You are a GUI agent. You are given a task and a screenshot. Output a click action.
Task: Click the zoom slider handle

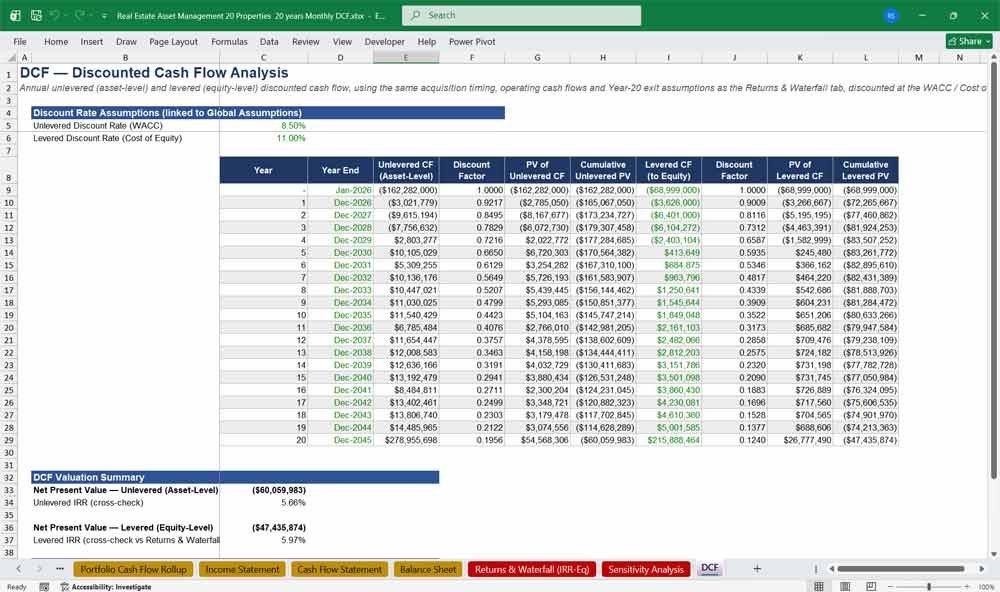click(x=929, y=586)
